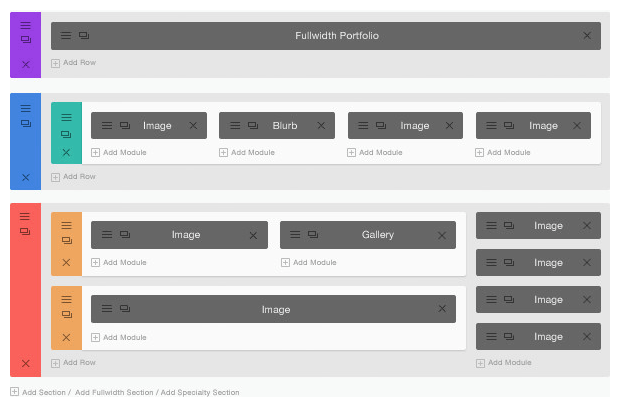Open the Gallery module settings icon

pos(296,235)
